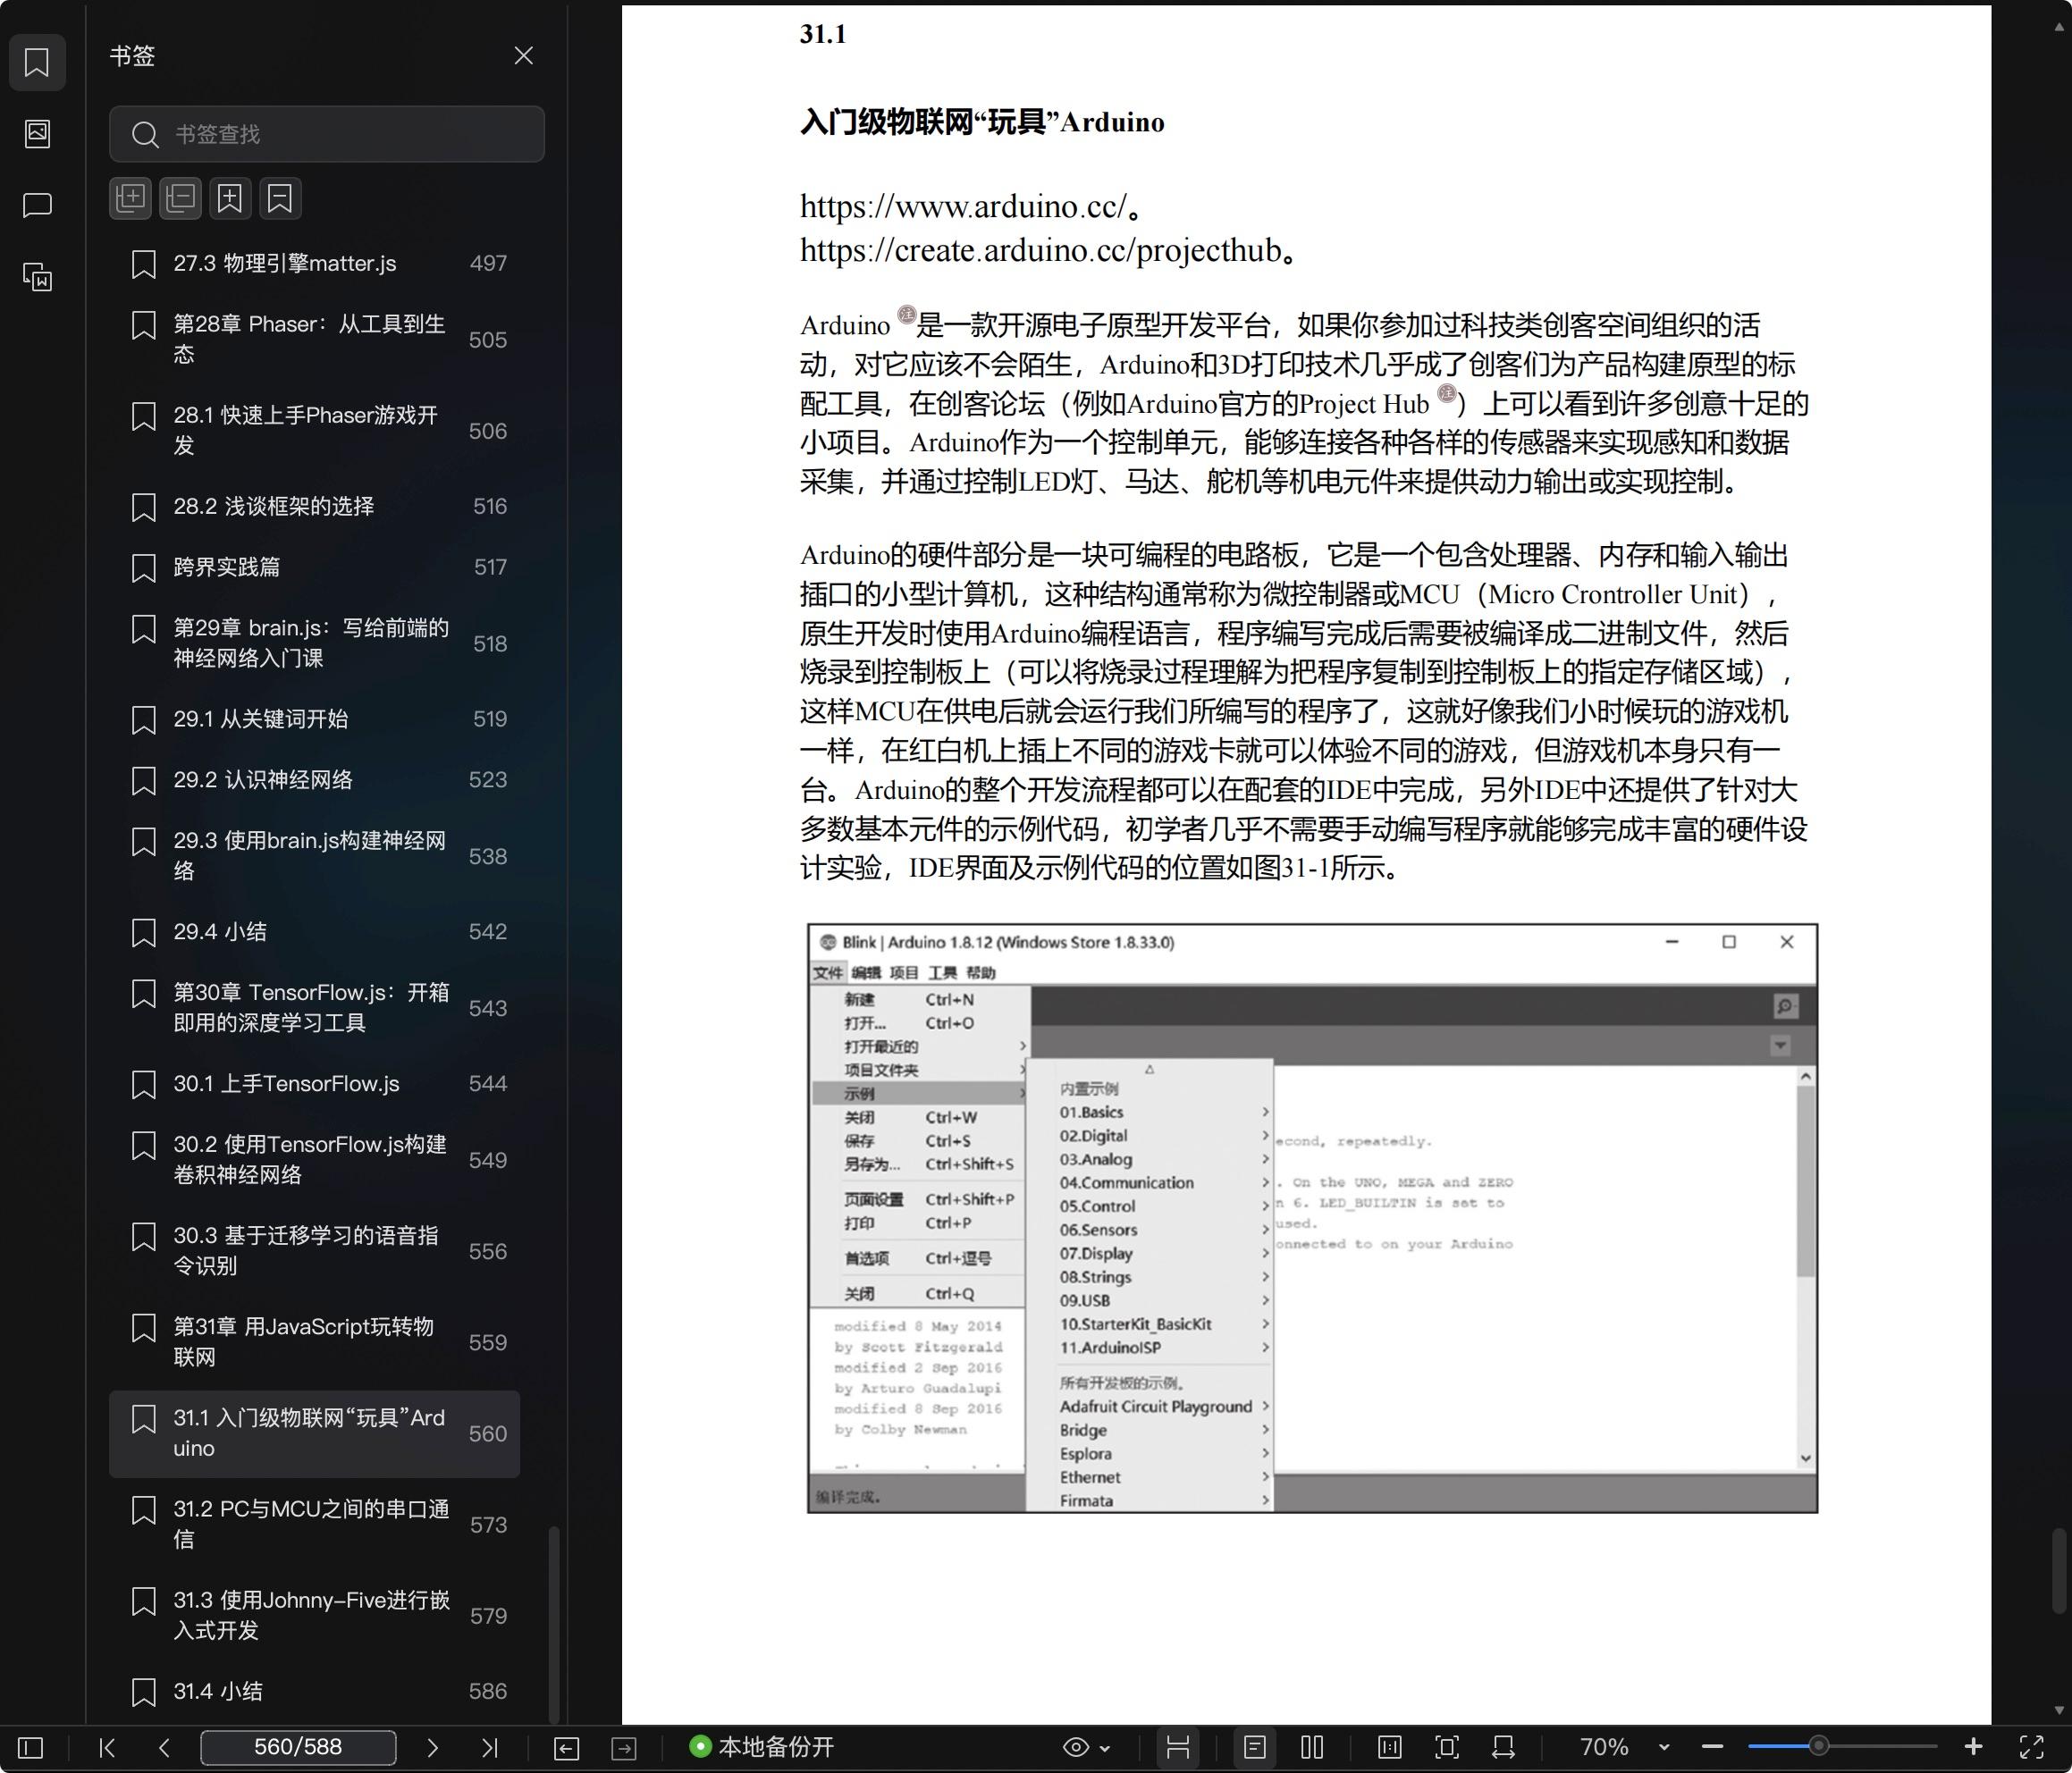Screen dimensions: 2072x1773
Task: Close the bookmarks panel
Action: click(523, 56)
